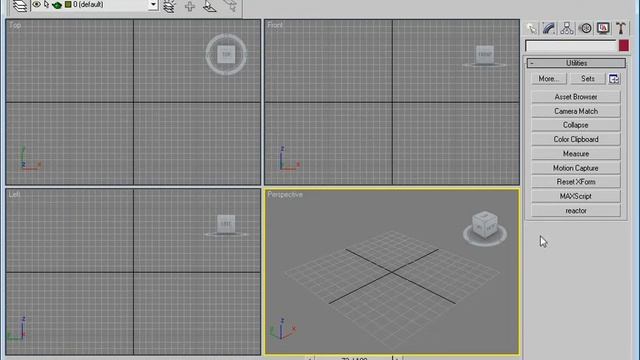640x360 pixels.
Task: Click the Front viewport label
Action: click(275, 25)
